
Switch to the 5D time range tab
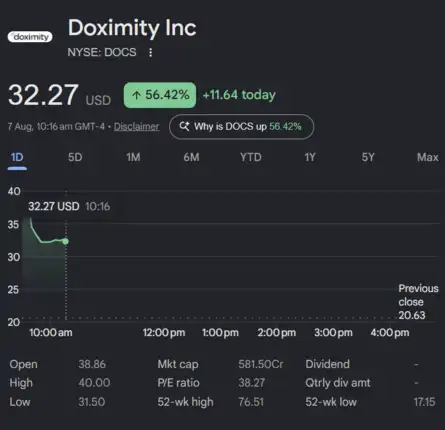(75, 157)
